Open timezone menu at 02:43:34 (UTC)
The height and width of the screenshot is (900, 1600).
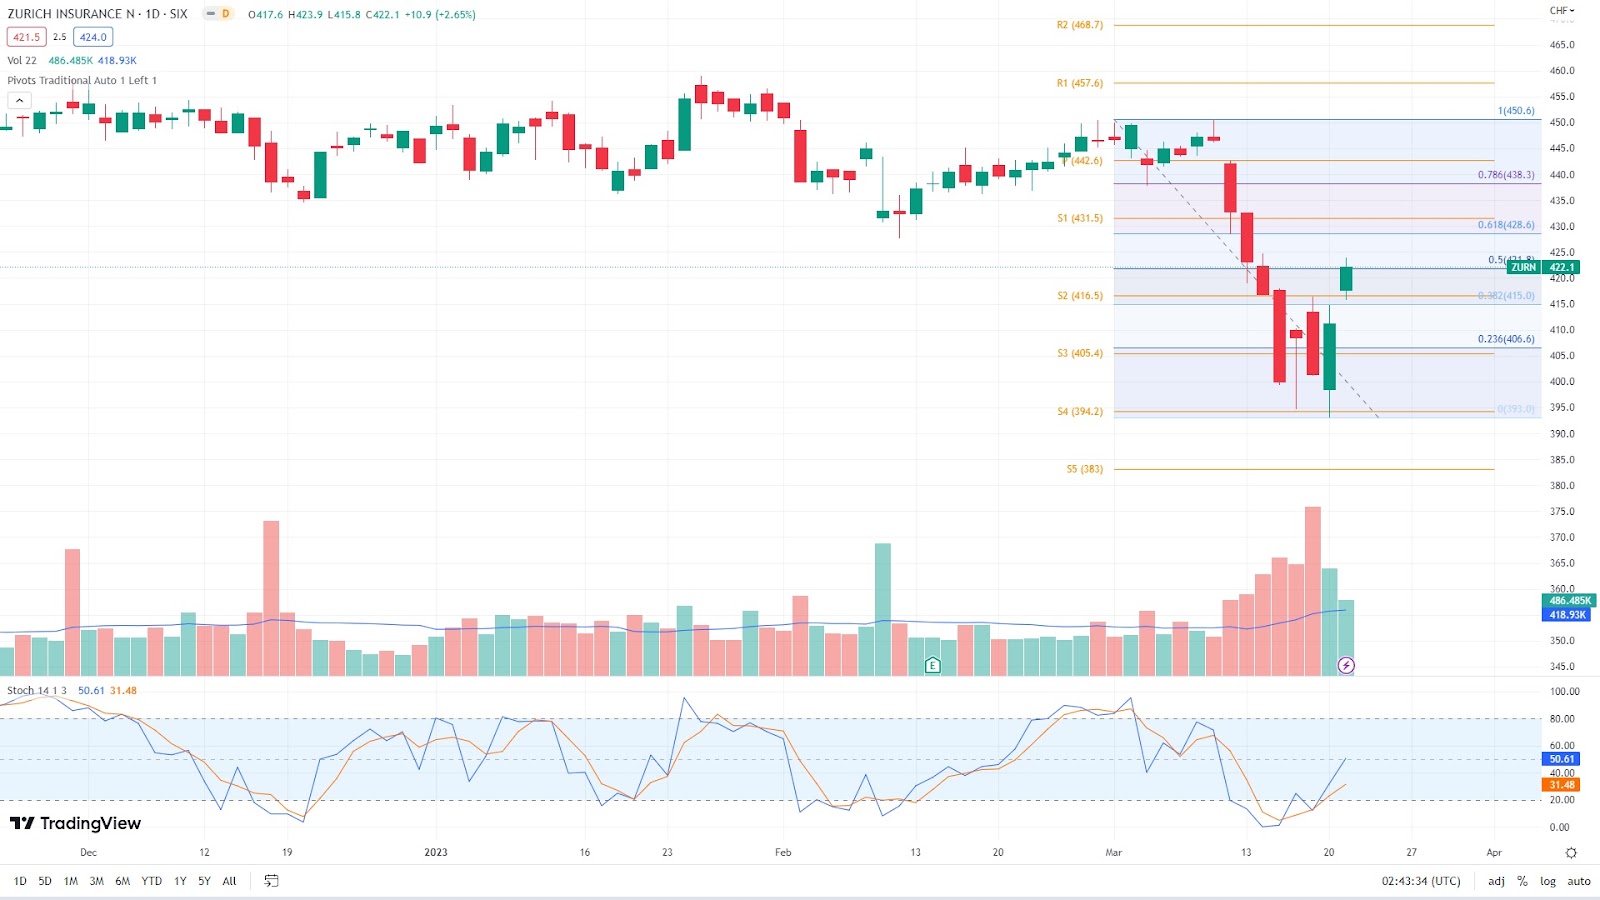[1421, 881]
